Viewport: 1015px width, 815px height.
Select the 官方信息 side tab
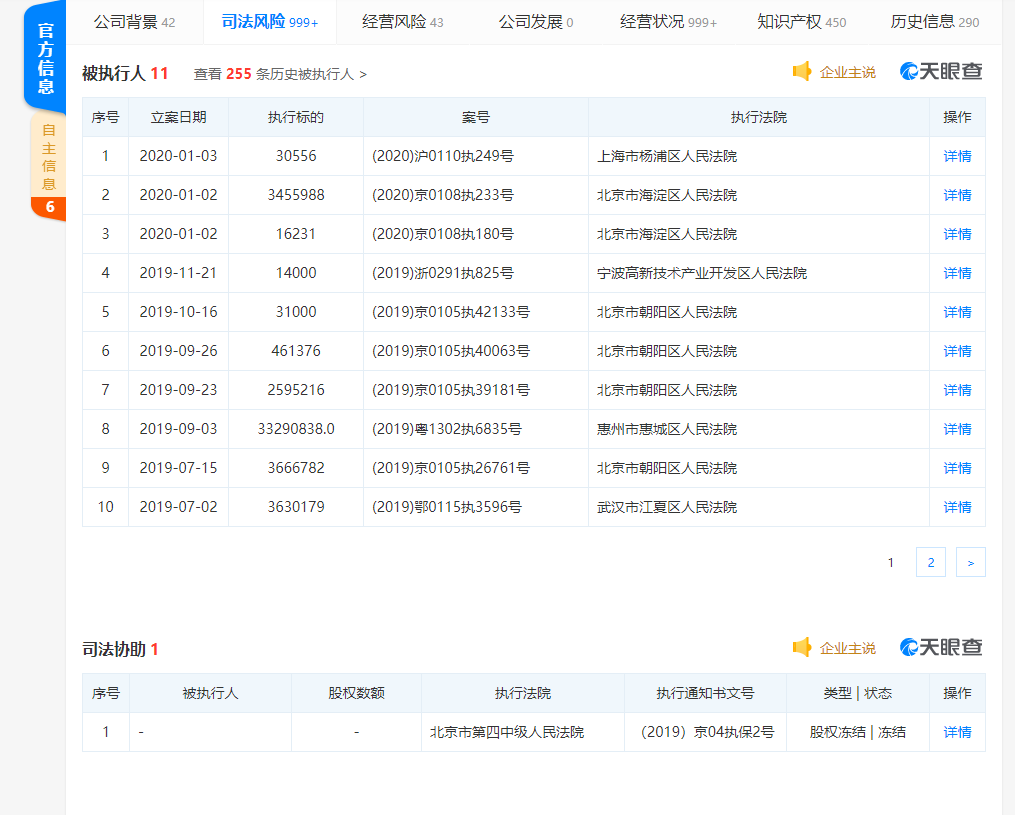point(46,58)
